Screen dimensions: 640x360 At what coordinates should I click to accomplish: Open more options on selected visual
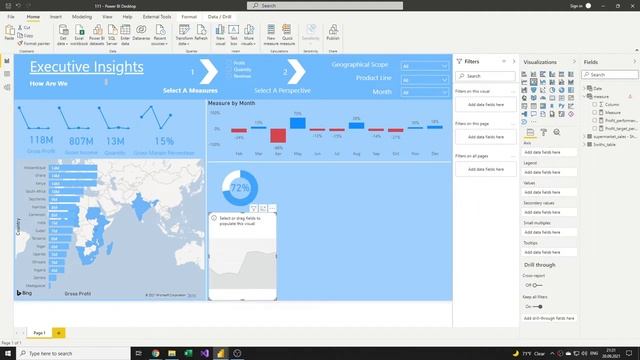[x=272, y=209]
